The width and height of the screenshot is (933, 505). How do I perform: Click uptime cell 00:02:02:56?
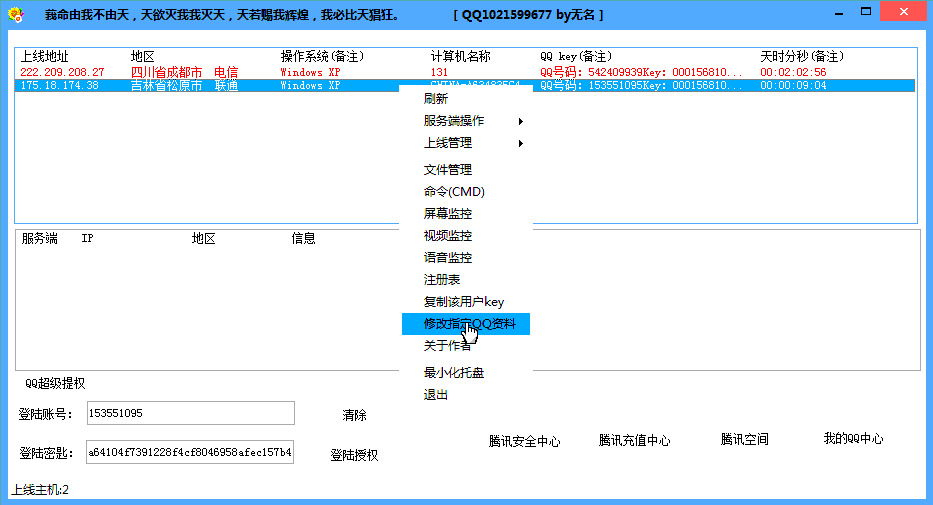tap(793, 72)
